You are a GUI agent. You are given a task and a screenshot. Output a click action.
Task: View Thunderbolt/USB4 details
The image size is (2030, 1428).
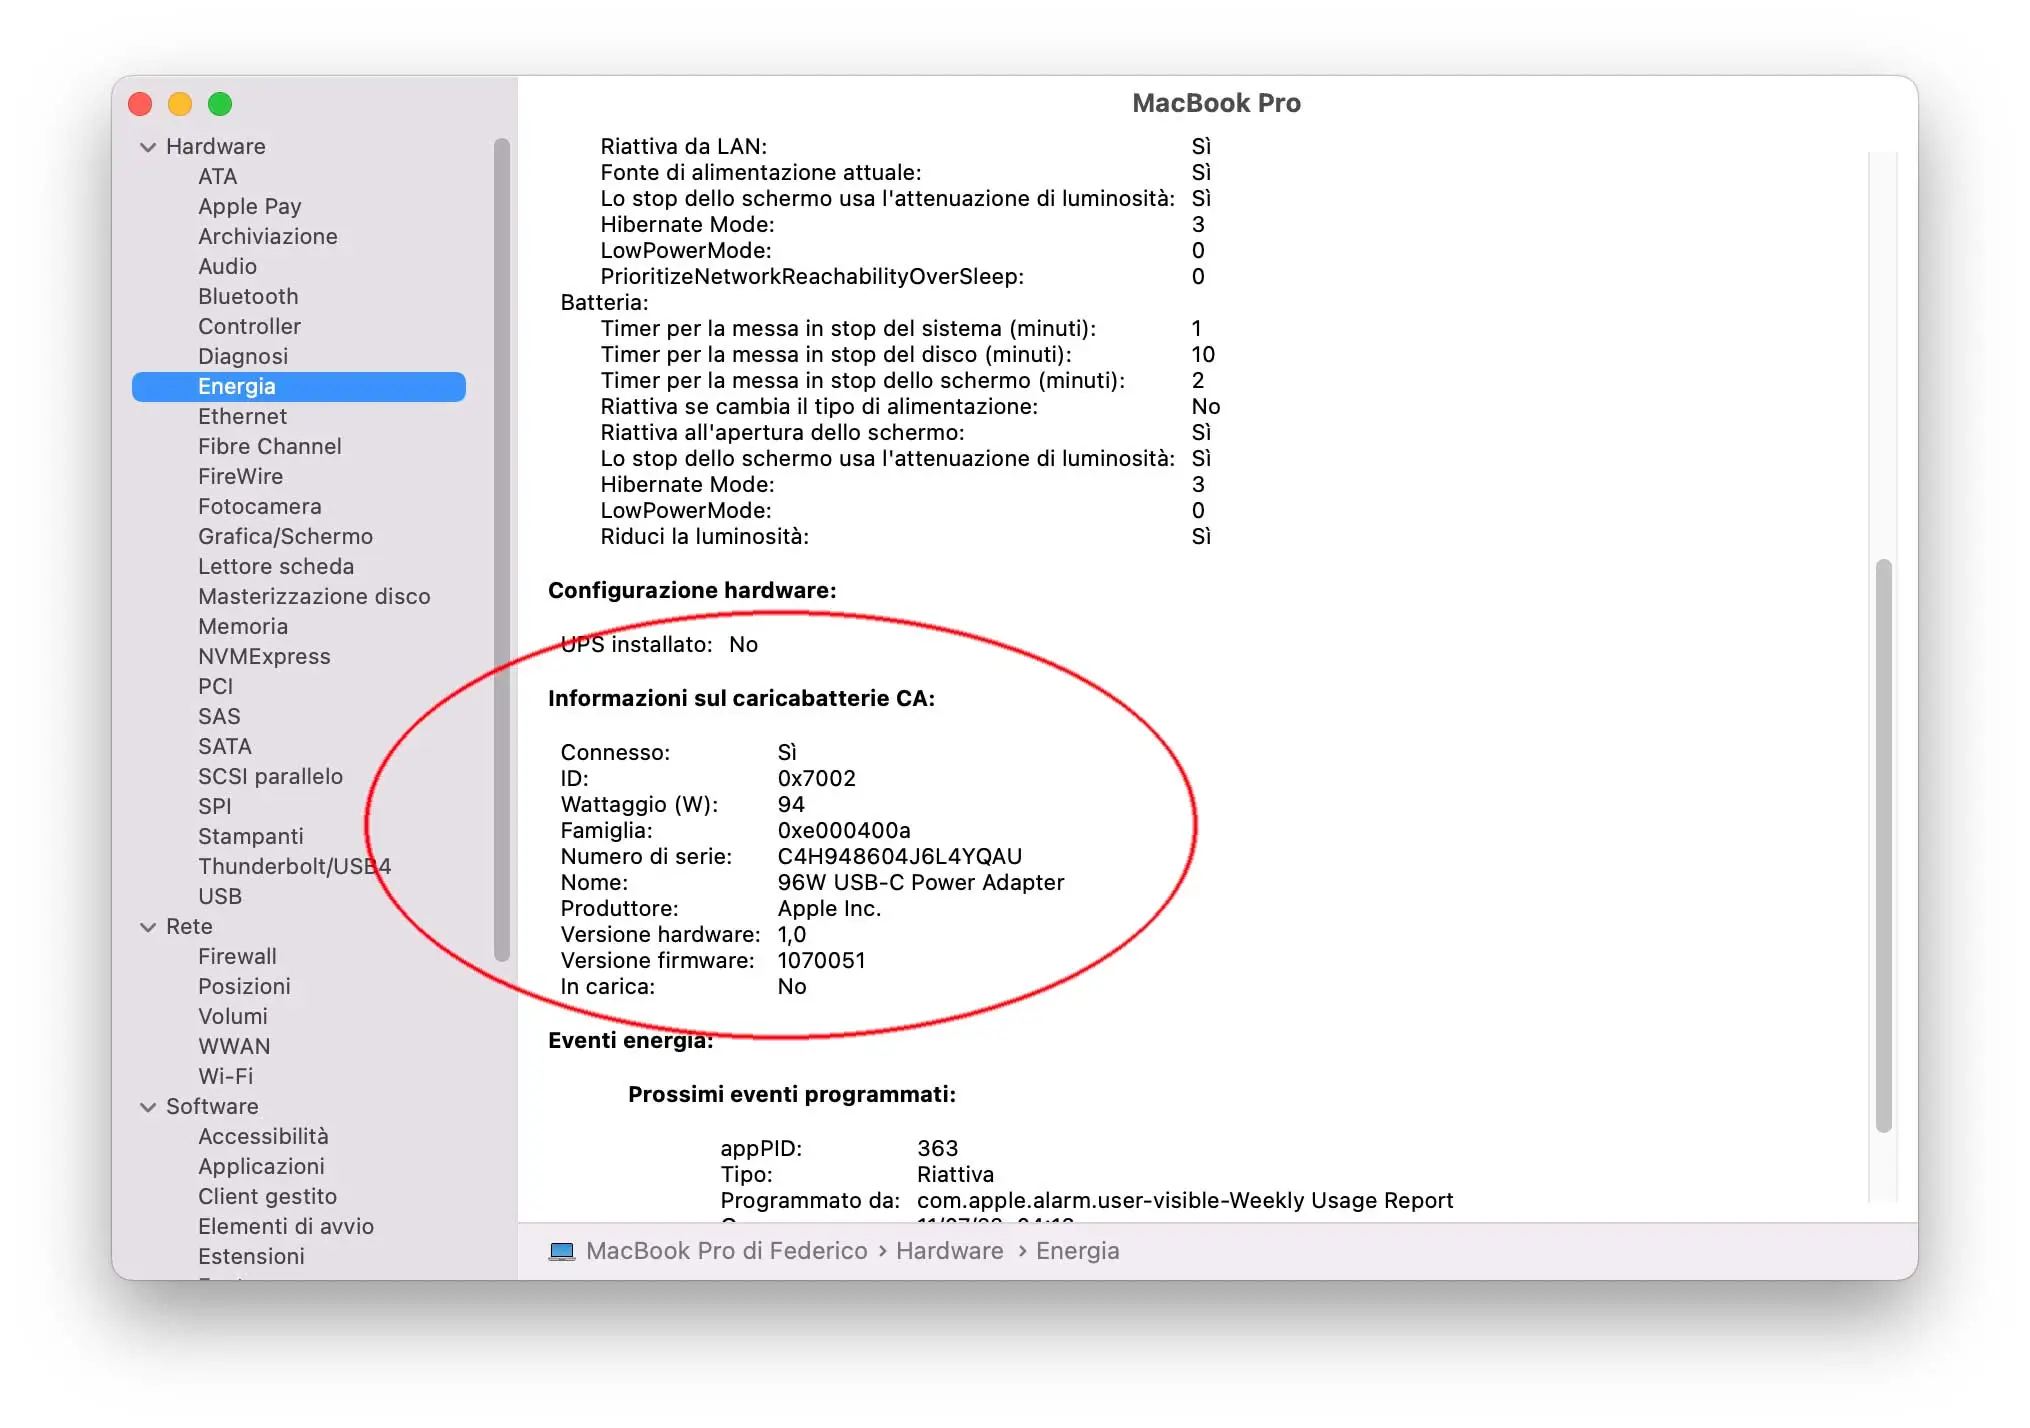(x=294, y=866)
